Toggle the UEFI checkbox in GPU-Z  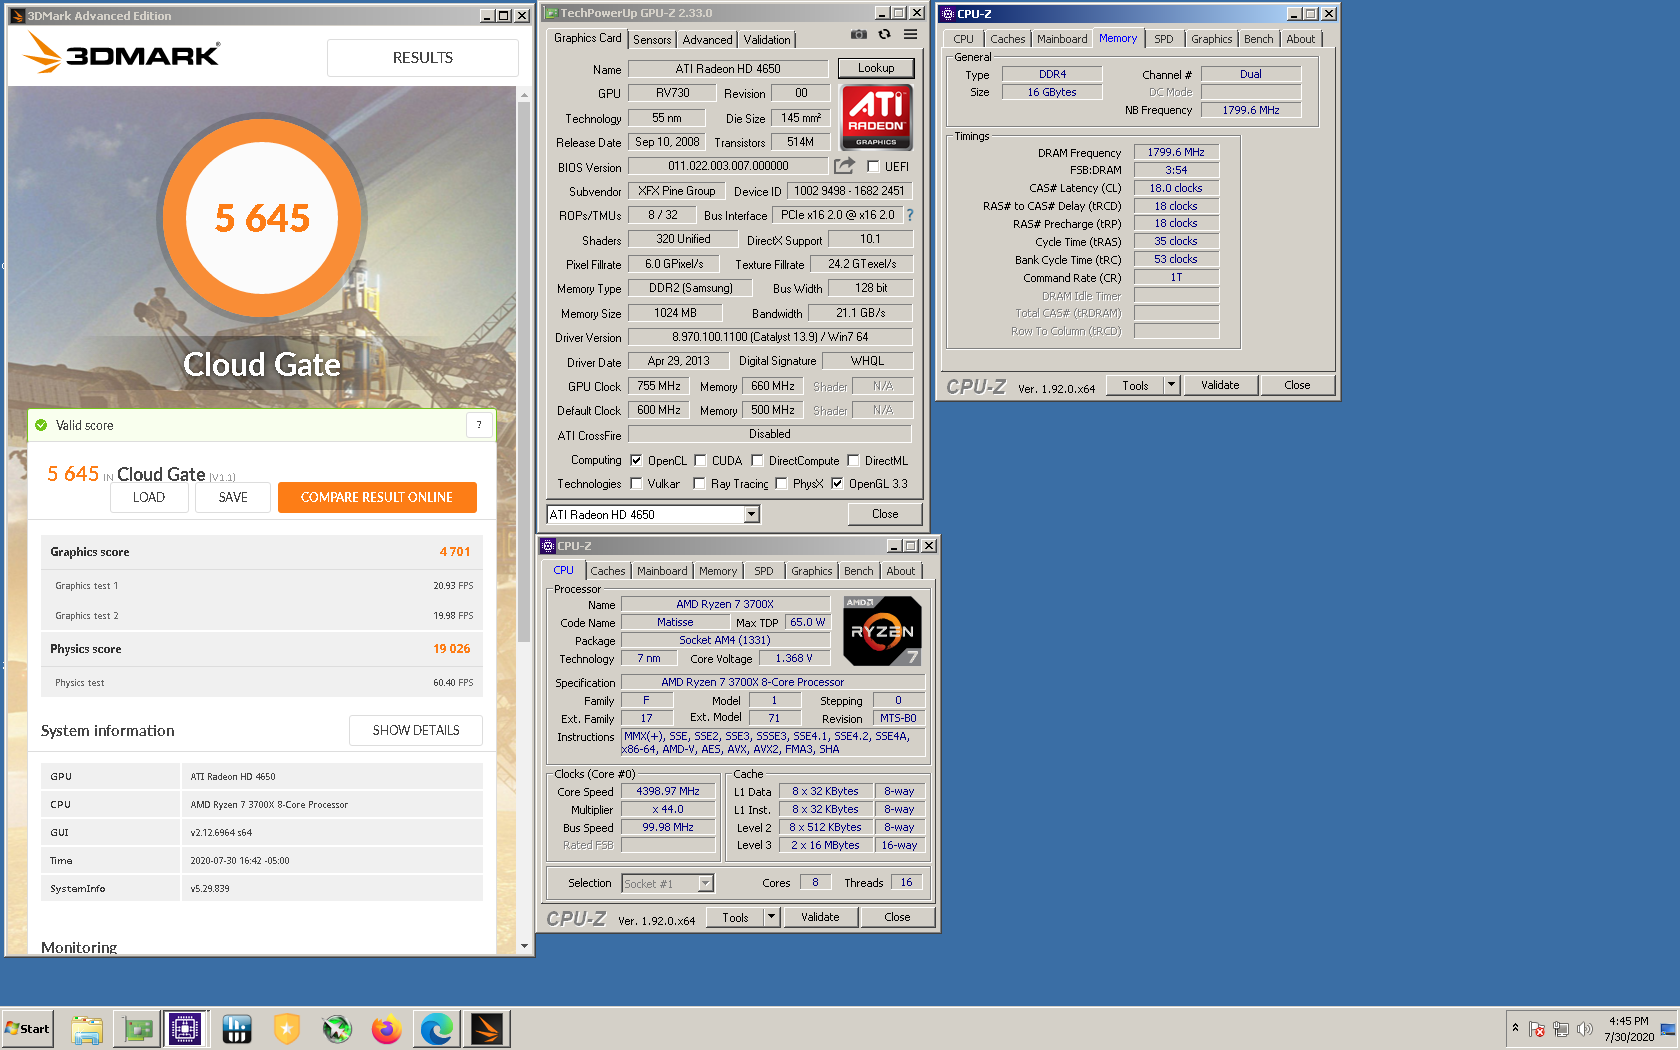873,167
